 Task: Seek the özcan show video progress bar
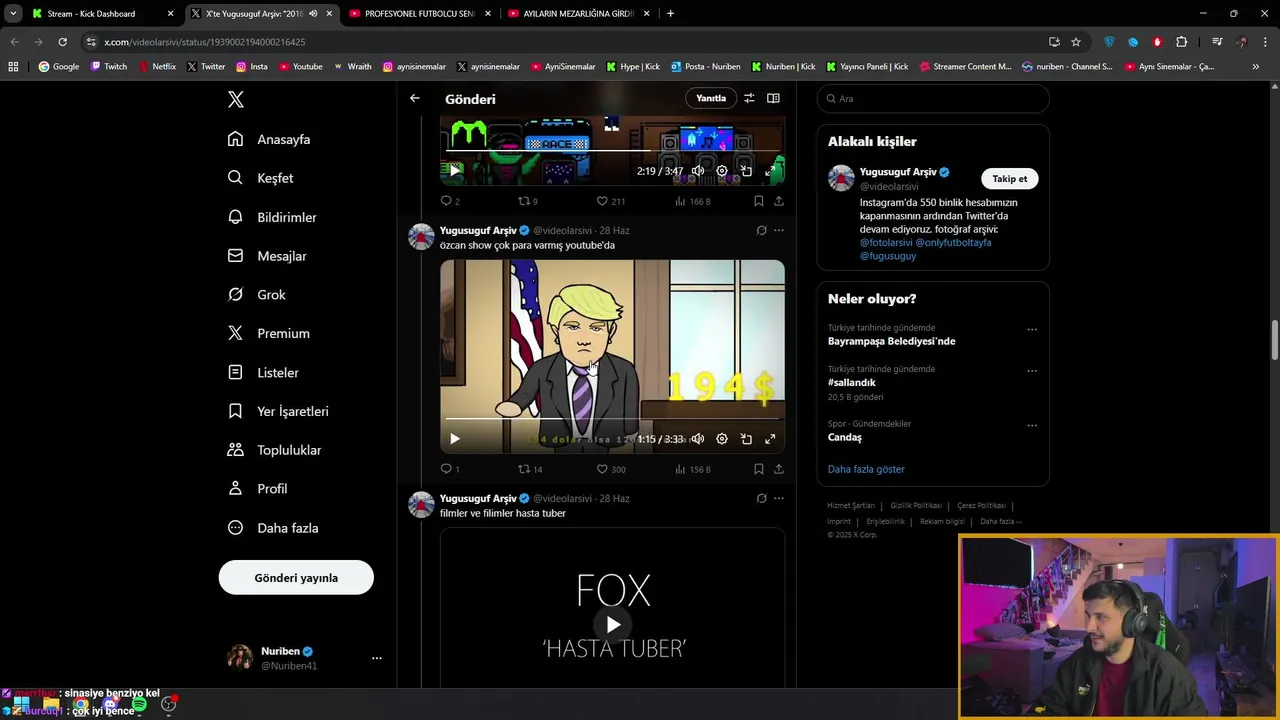pyautogui.click(x=612, y=419)
